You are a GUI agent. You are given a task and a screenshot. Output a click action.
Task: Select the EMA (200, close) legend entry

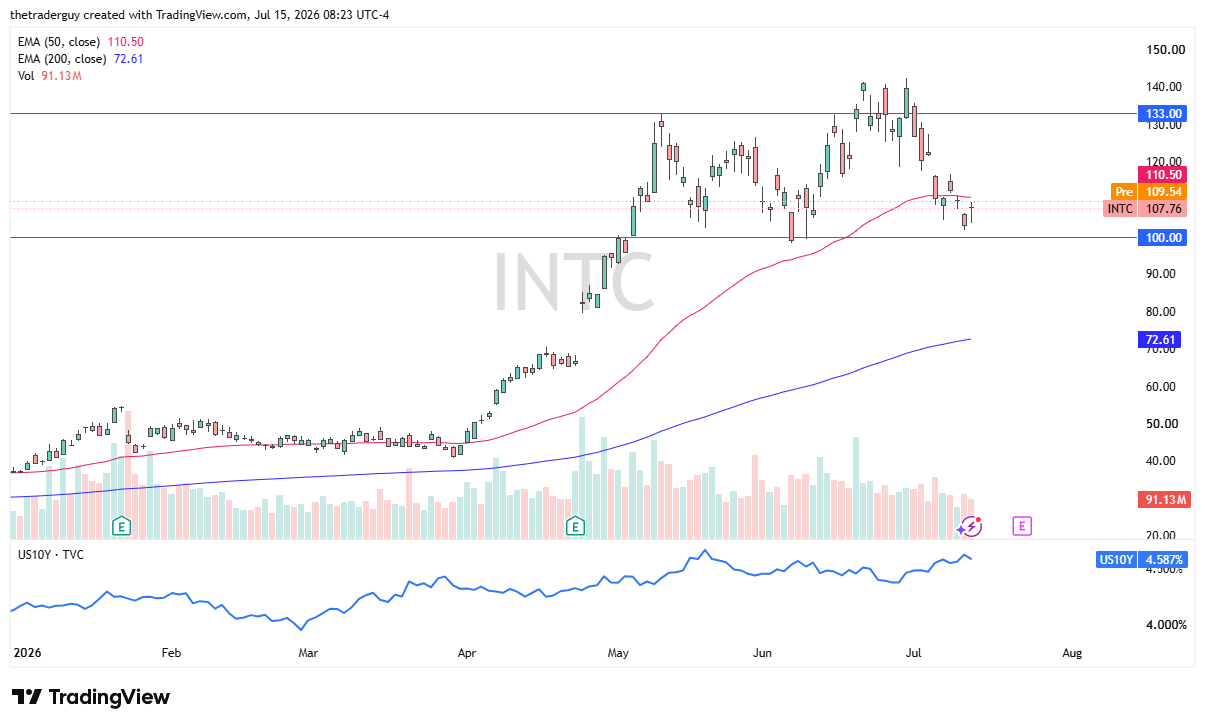tap(81, 58)
